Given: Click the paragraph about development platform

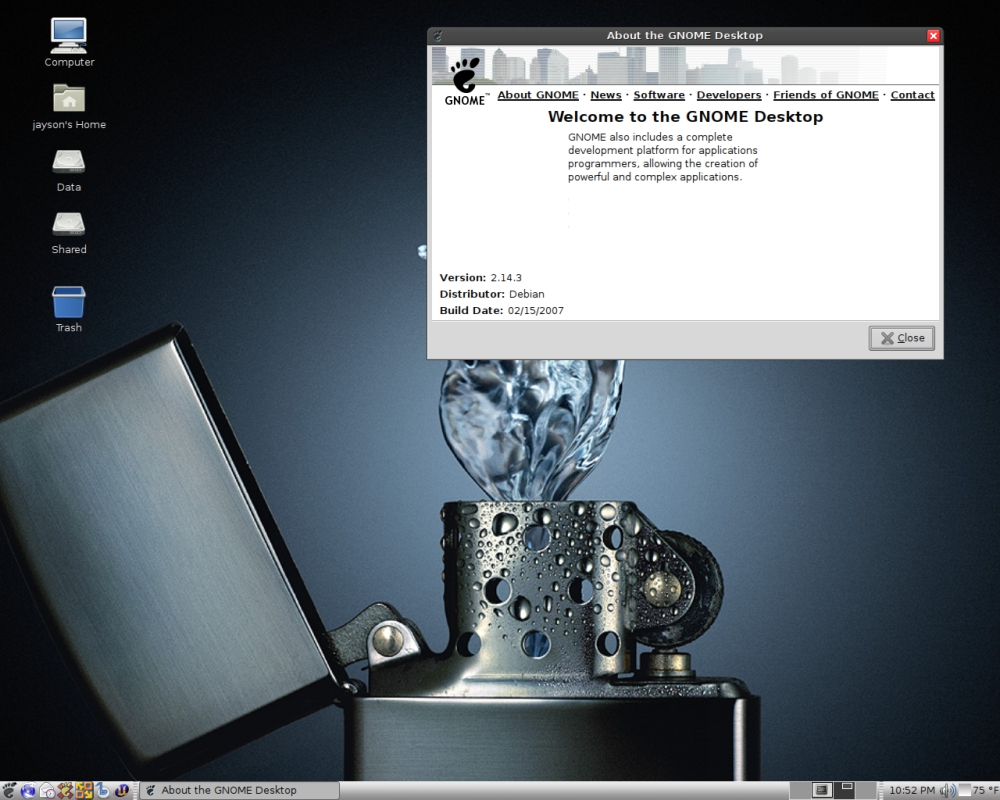Looking at the screenshot, I should 663,157.
